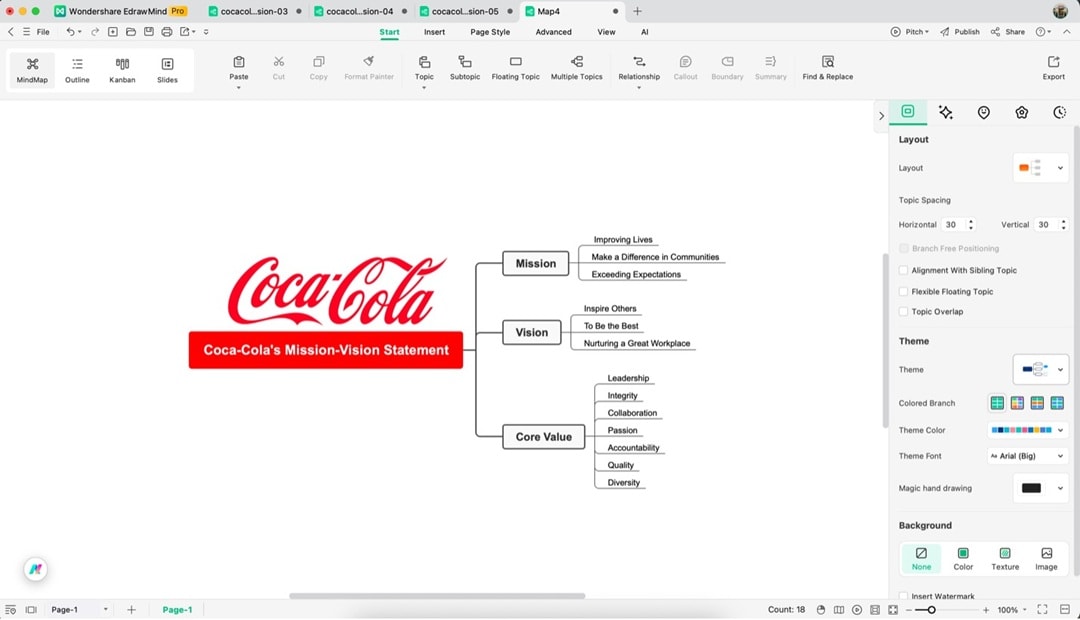This screenshot has height=620, width=1080.
Task: Open the Share options
Action: point(1008,31)
